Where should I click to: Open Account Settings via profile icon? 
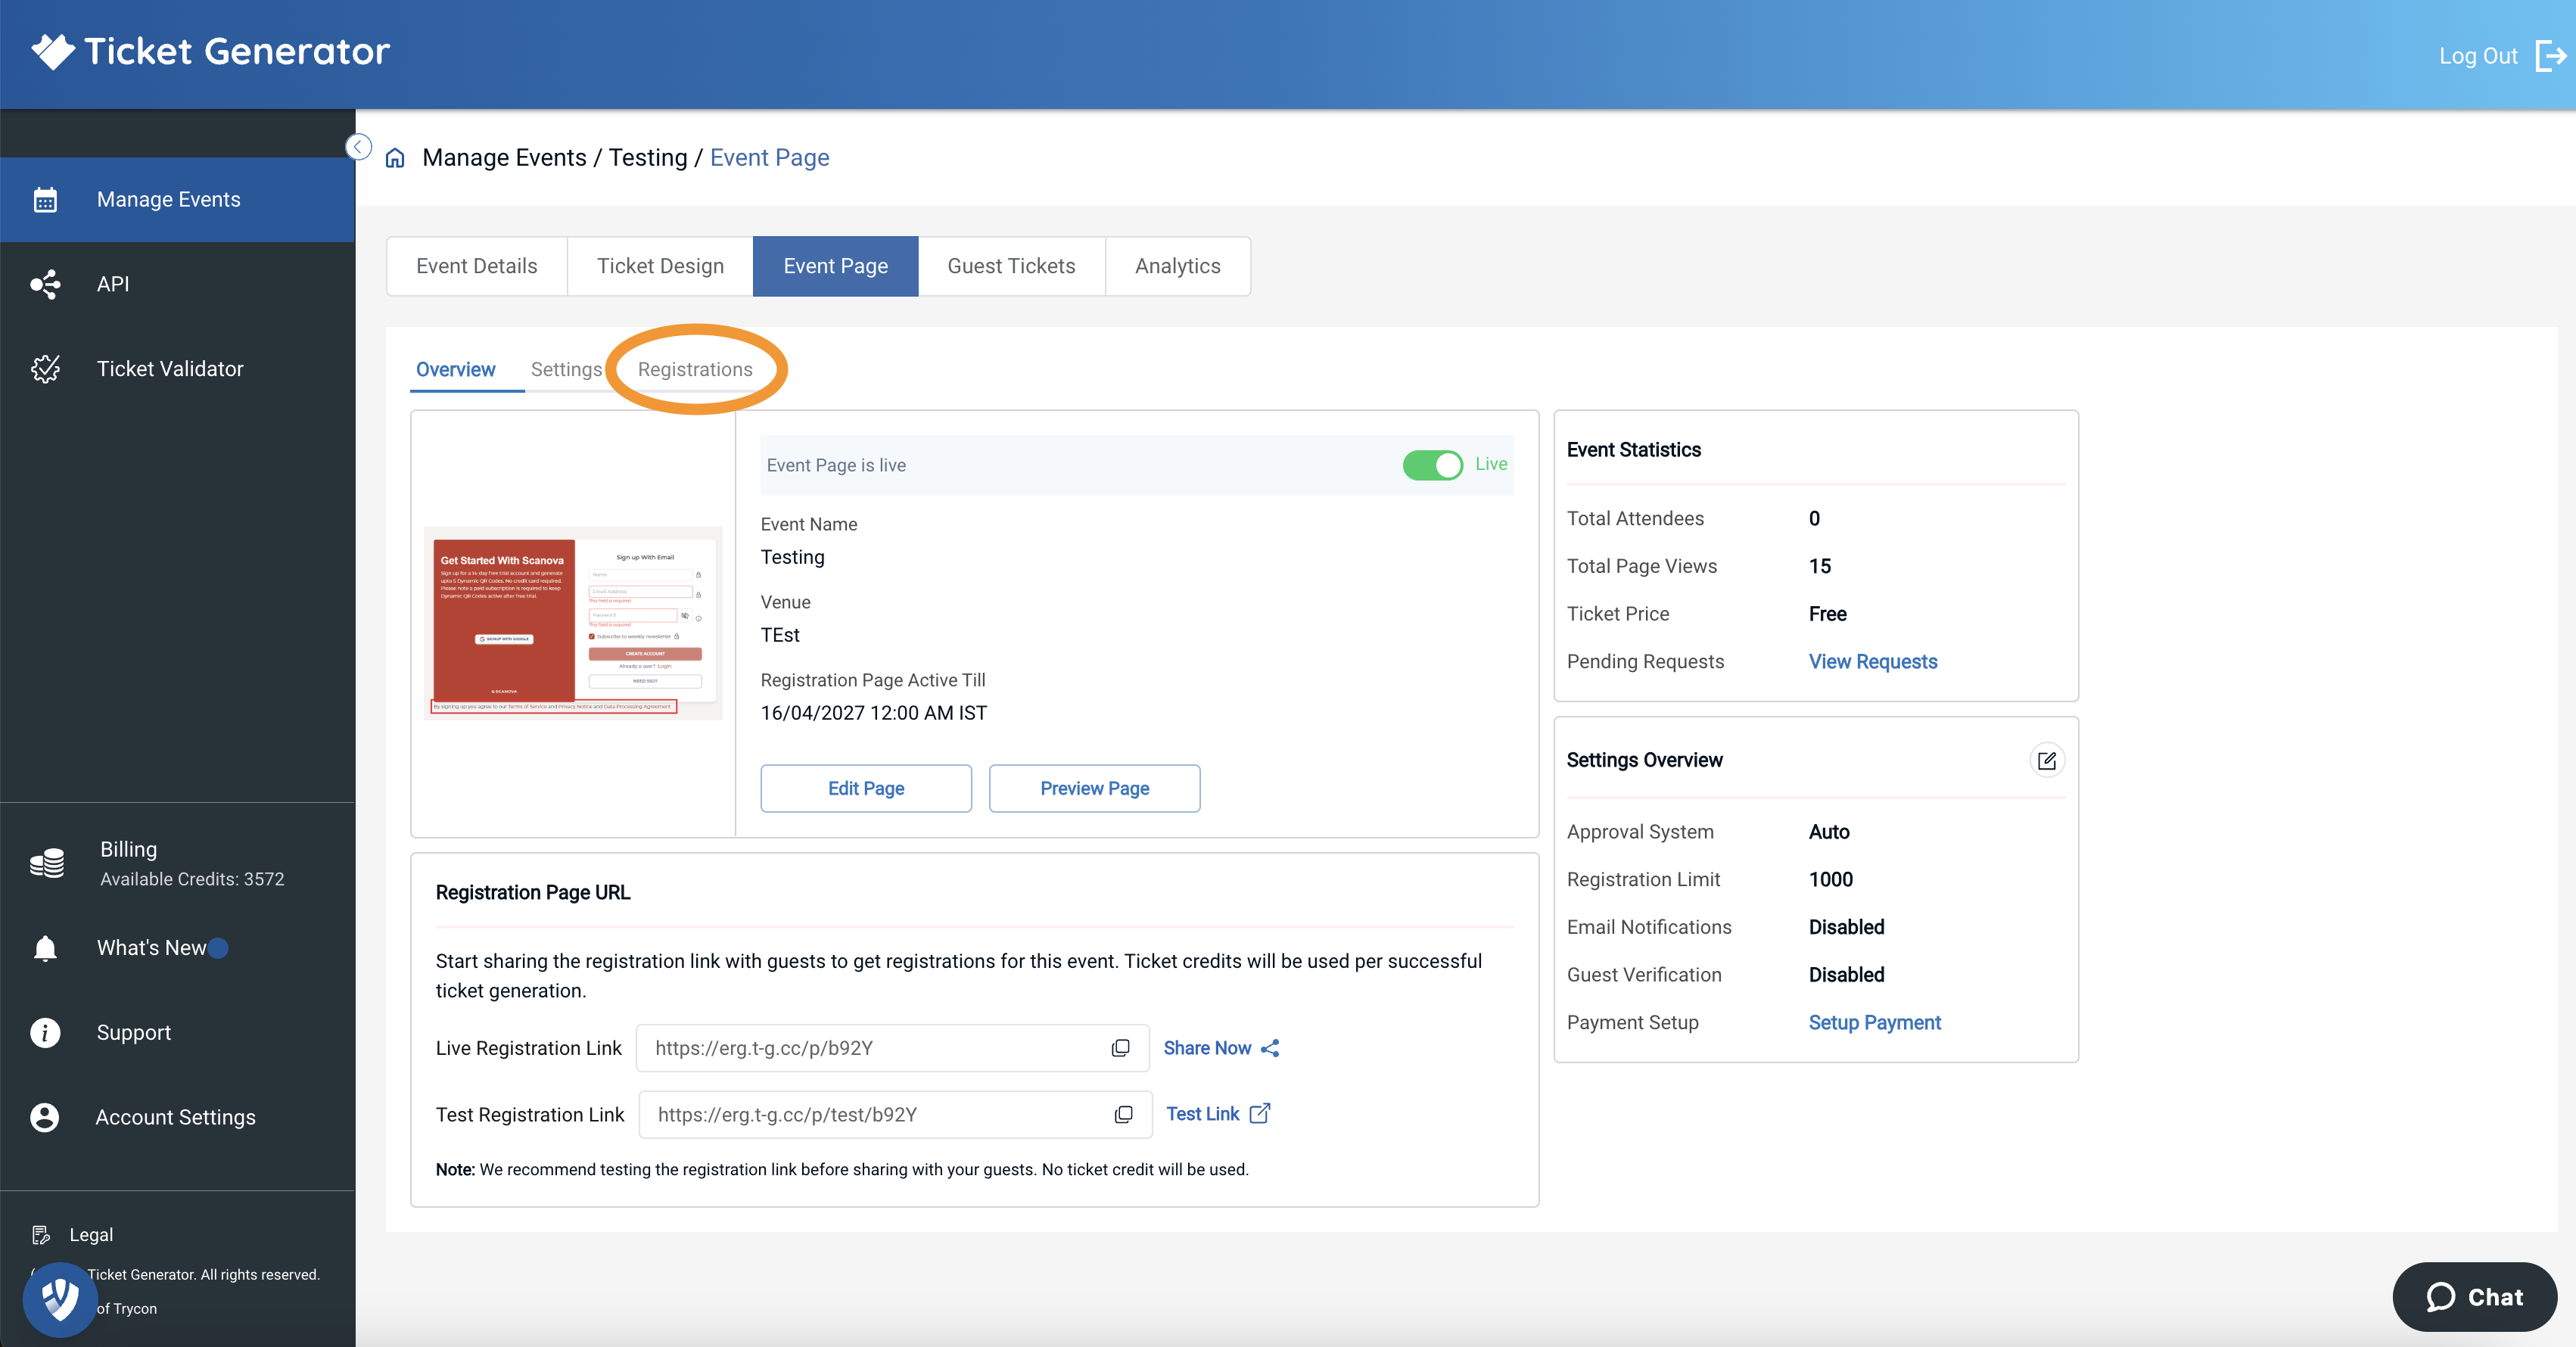click(x=45, y=1117)
